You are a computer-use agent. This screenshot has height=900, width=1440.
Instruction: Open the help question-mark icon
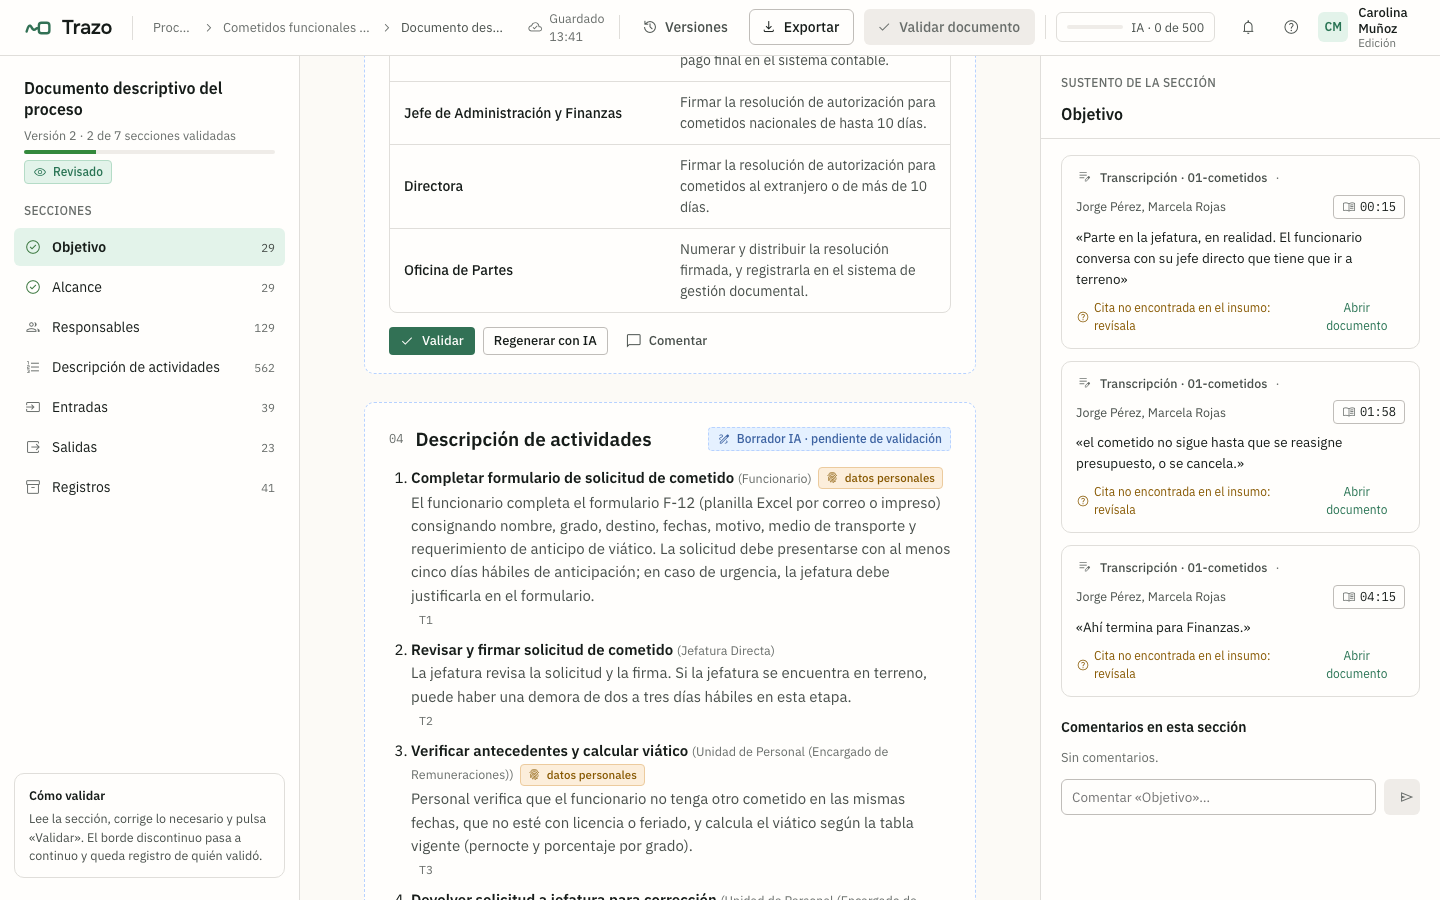click(x=1291, y=27)
